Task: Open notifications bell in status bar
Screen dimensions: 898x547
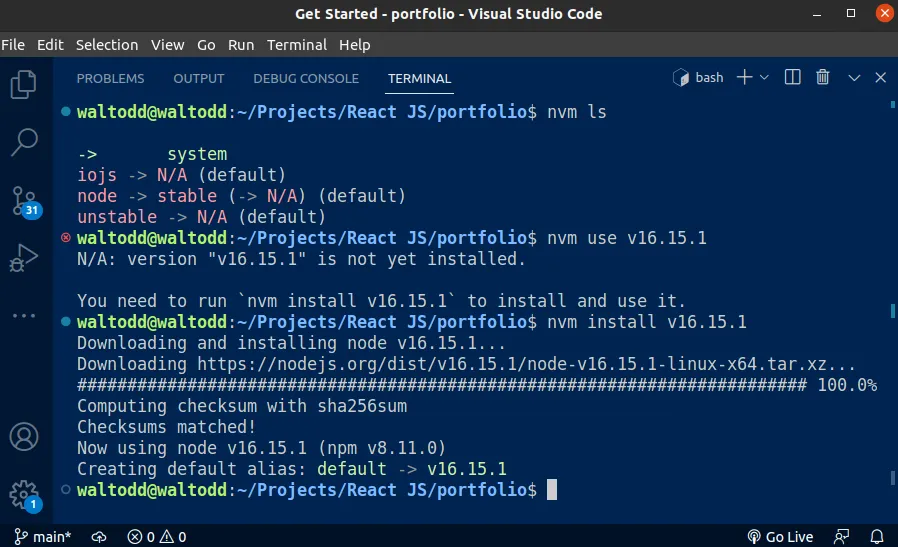Action: click(878, 537)
